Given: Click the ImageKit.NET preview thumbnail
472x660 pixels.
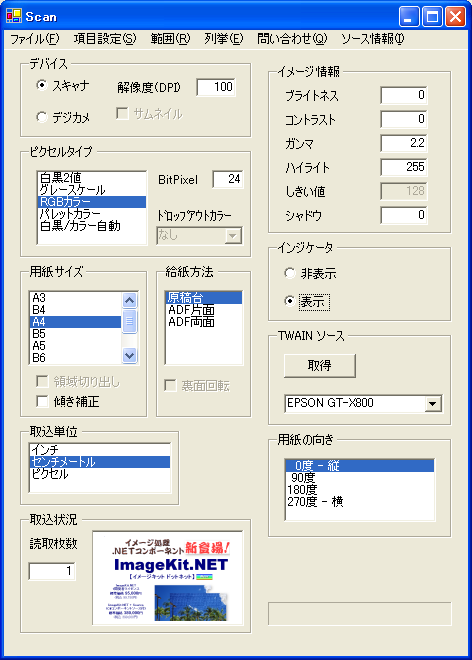Looking at the screenshot, I should point(168,578).
